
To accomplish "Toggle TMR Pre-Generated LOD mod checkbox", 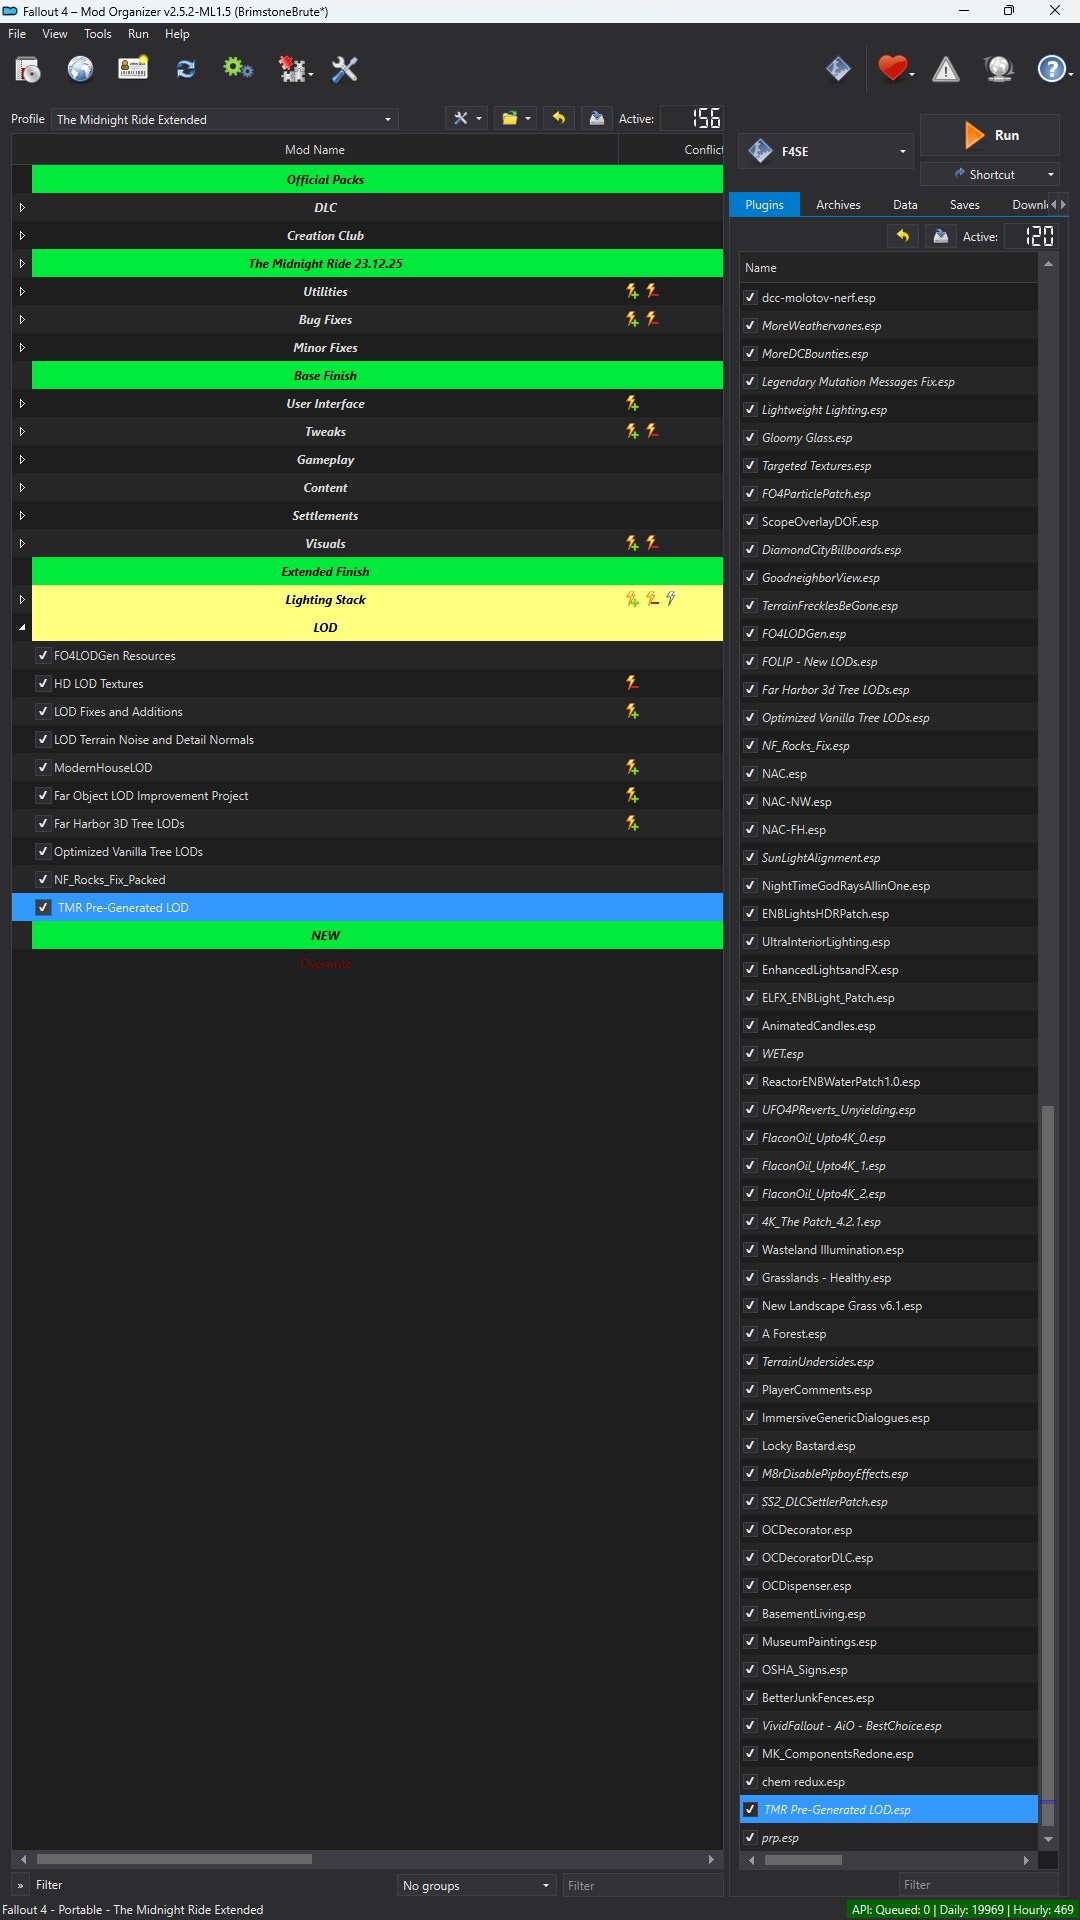I will 43,907.
